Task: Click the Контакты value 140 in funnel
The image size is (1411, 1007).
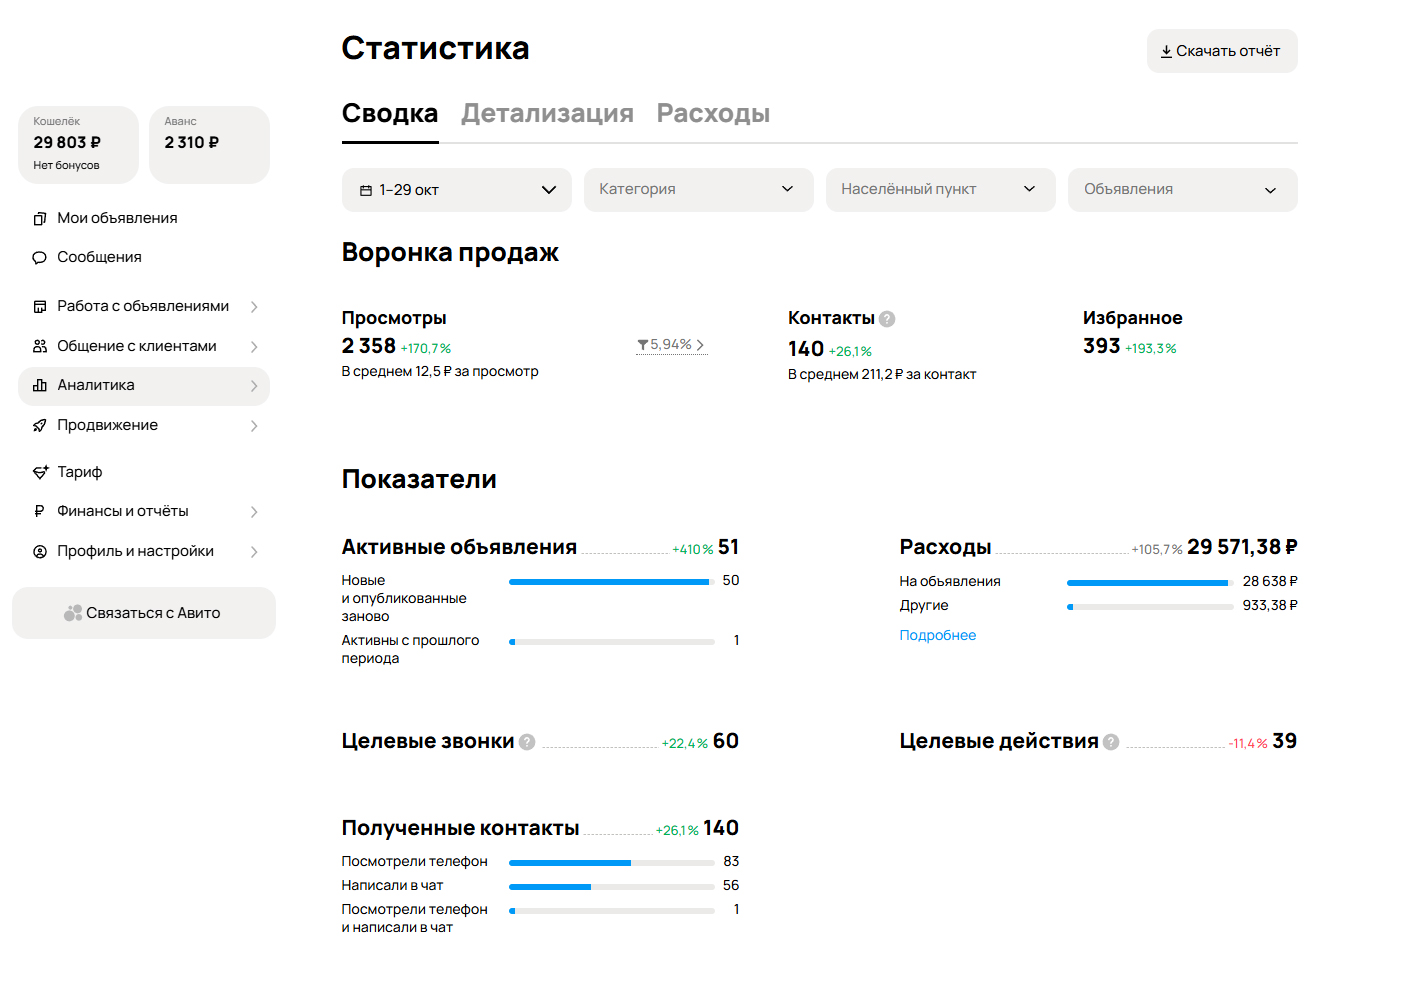Action: coord(806,349)
